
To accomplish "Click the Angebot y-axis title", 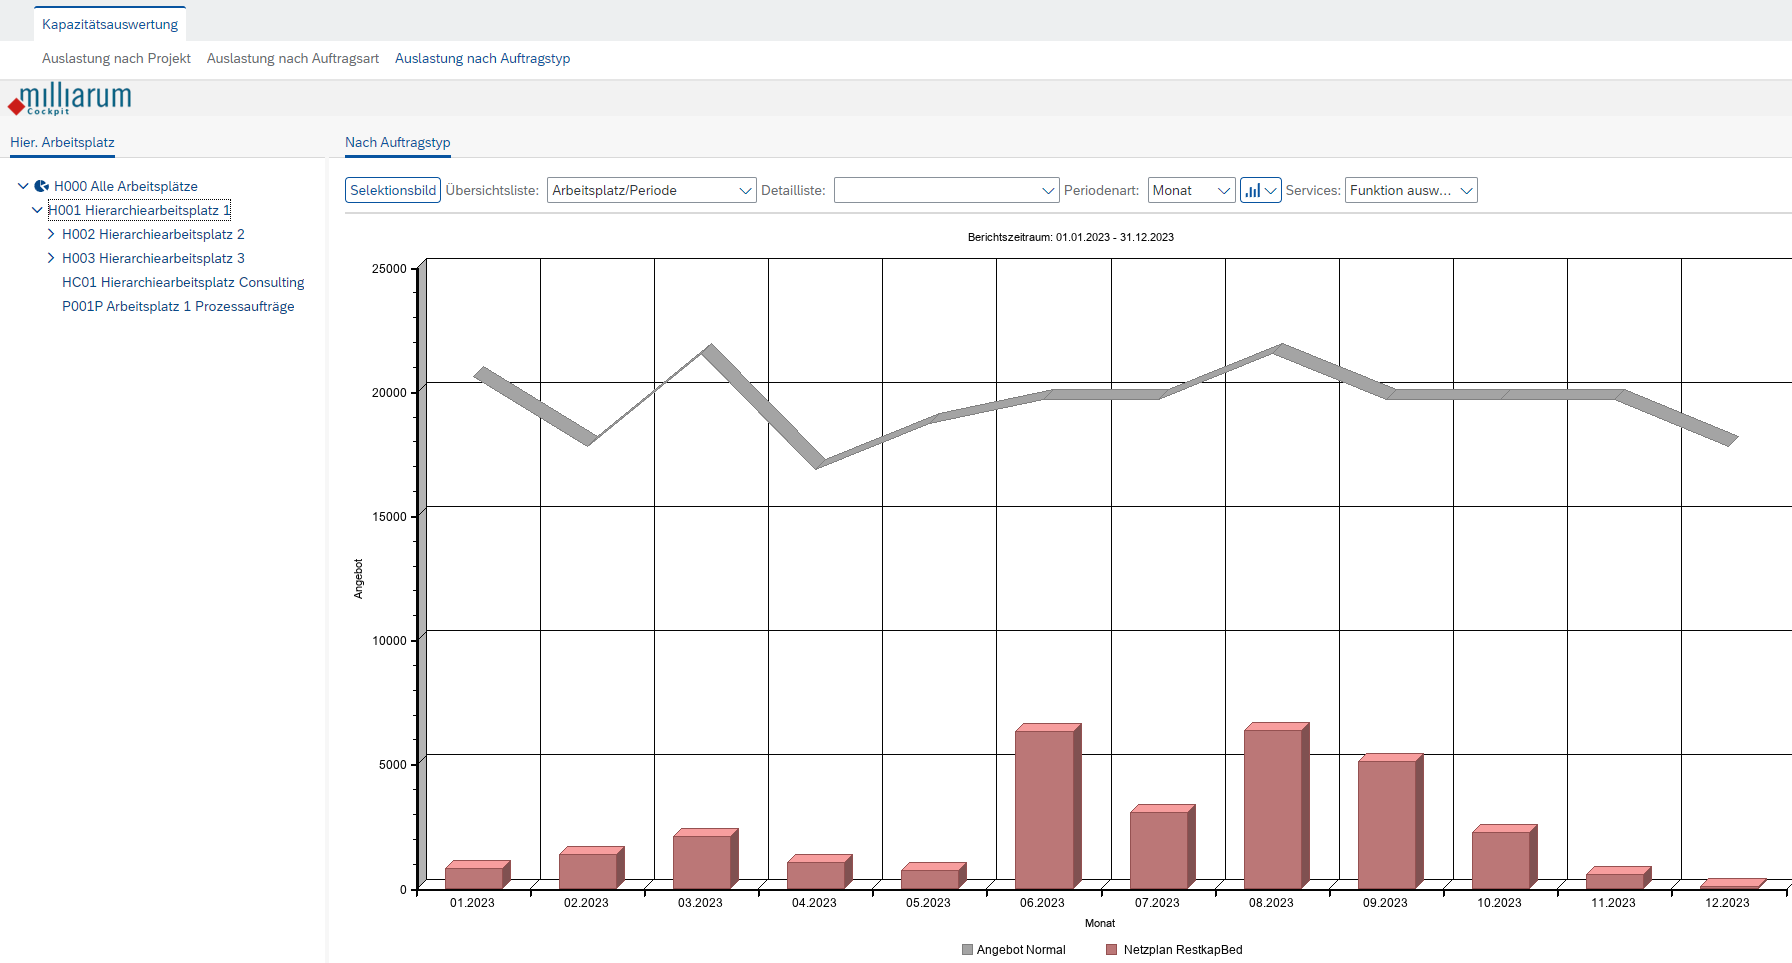I will point(358,579).
